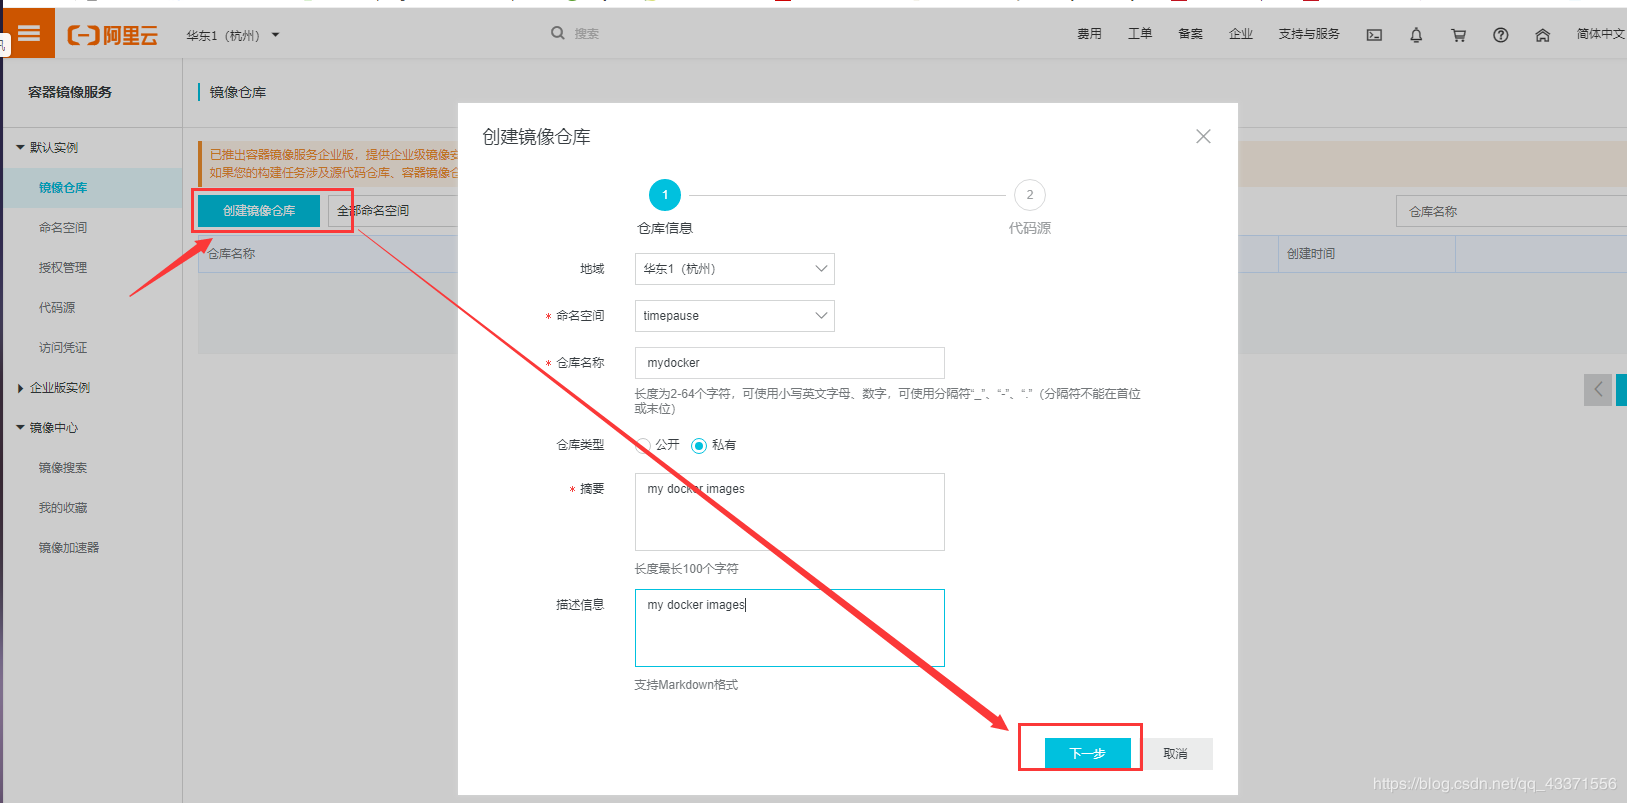Screen dimensions: 1627x803
Task: Open the hamburger navigation menu
Action: (28, 34)
